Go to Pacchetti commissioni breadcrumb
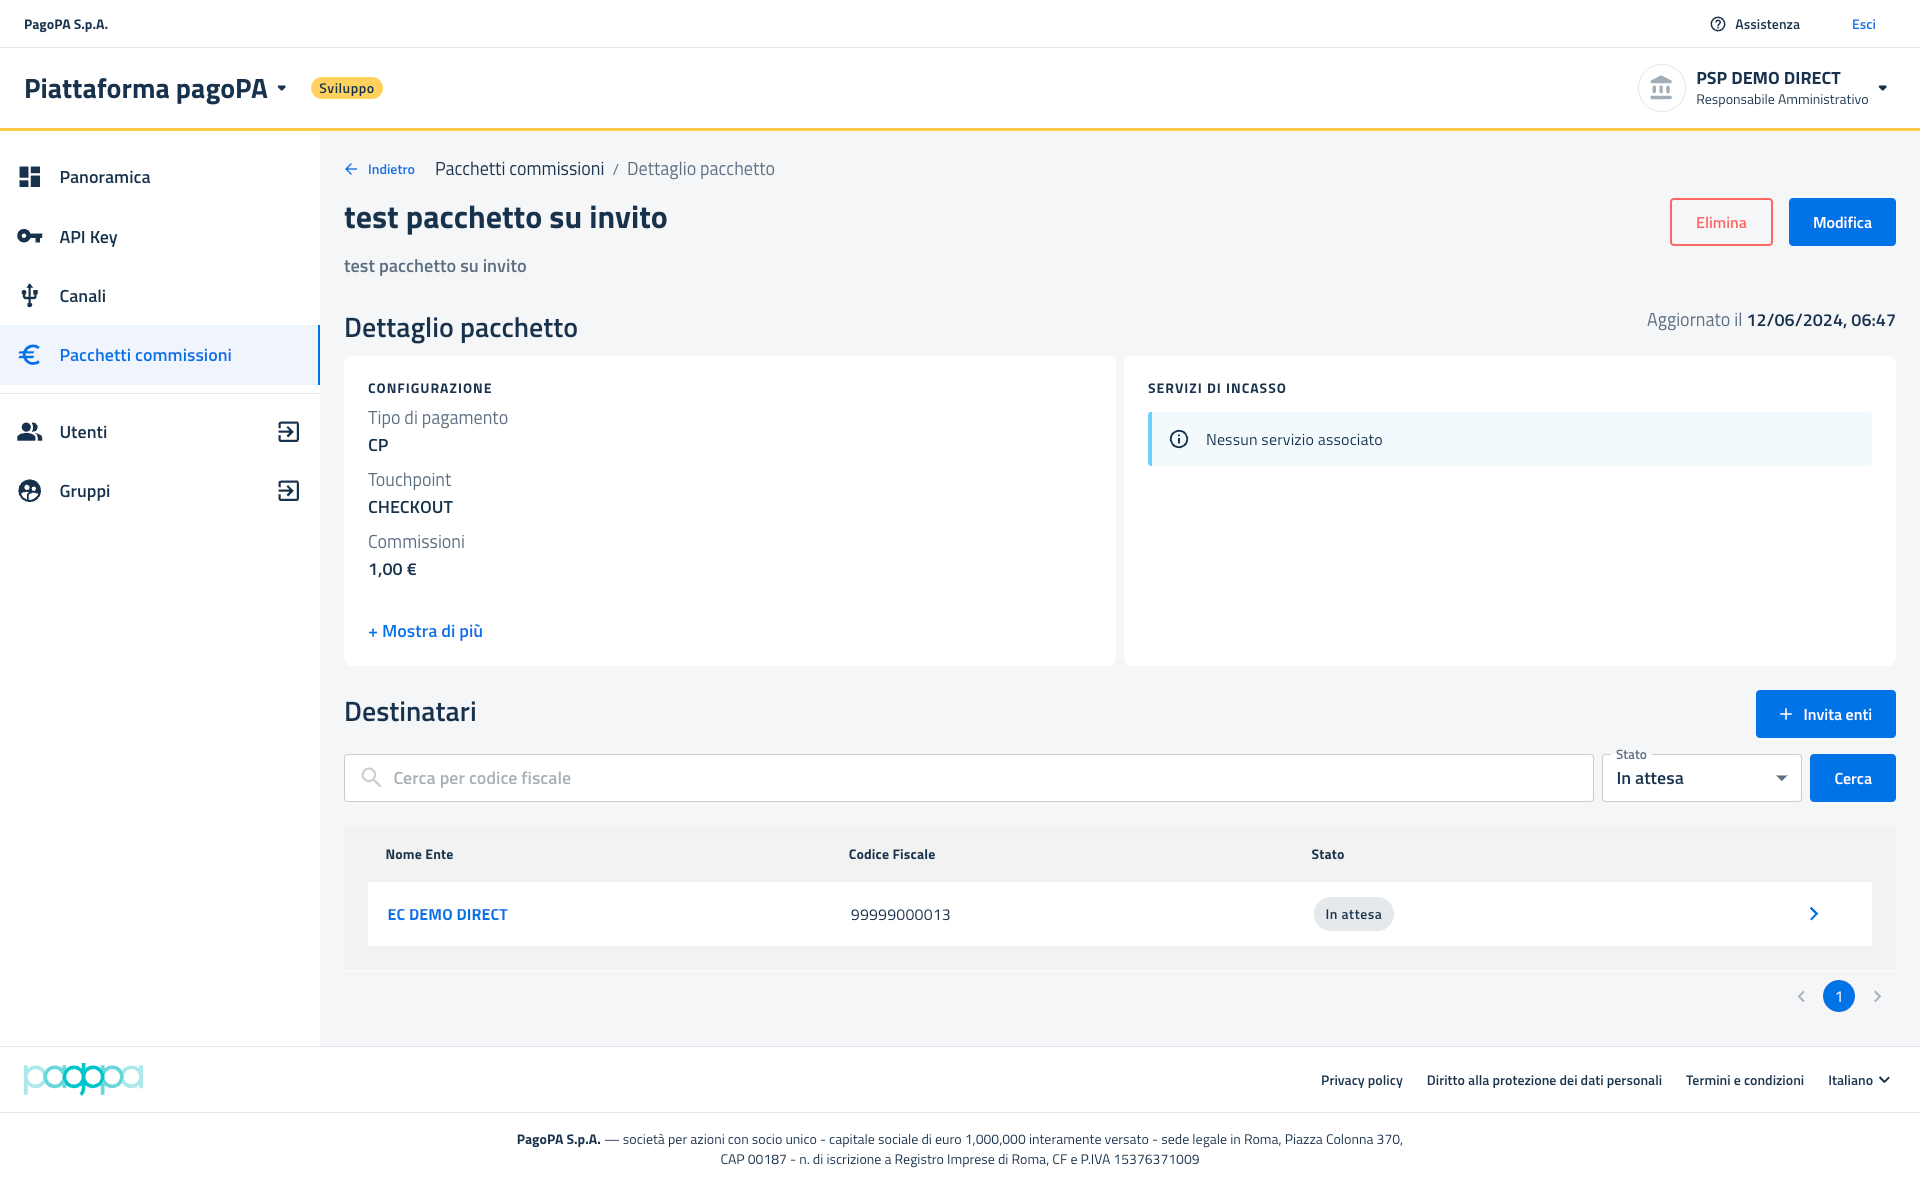 (519, 169)
